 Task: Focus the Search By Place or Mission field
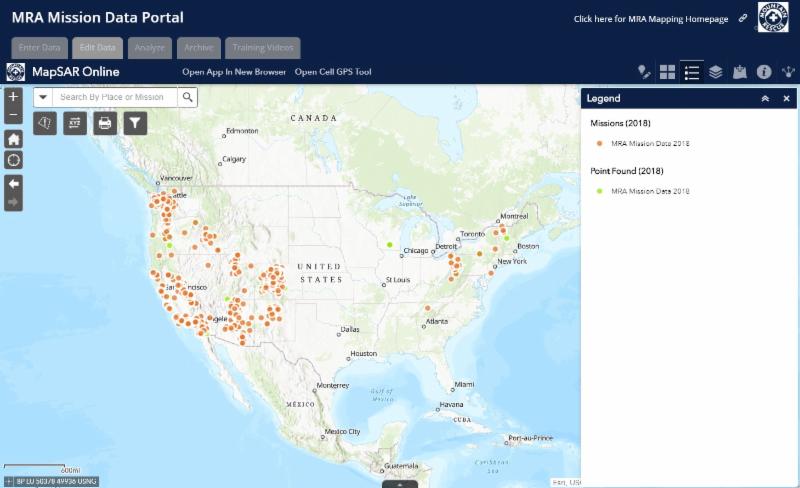click(x=115, y=97)
